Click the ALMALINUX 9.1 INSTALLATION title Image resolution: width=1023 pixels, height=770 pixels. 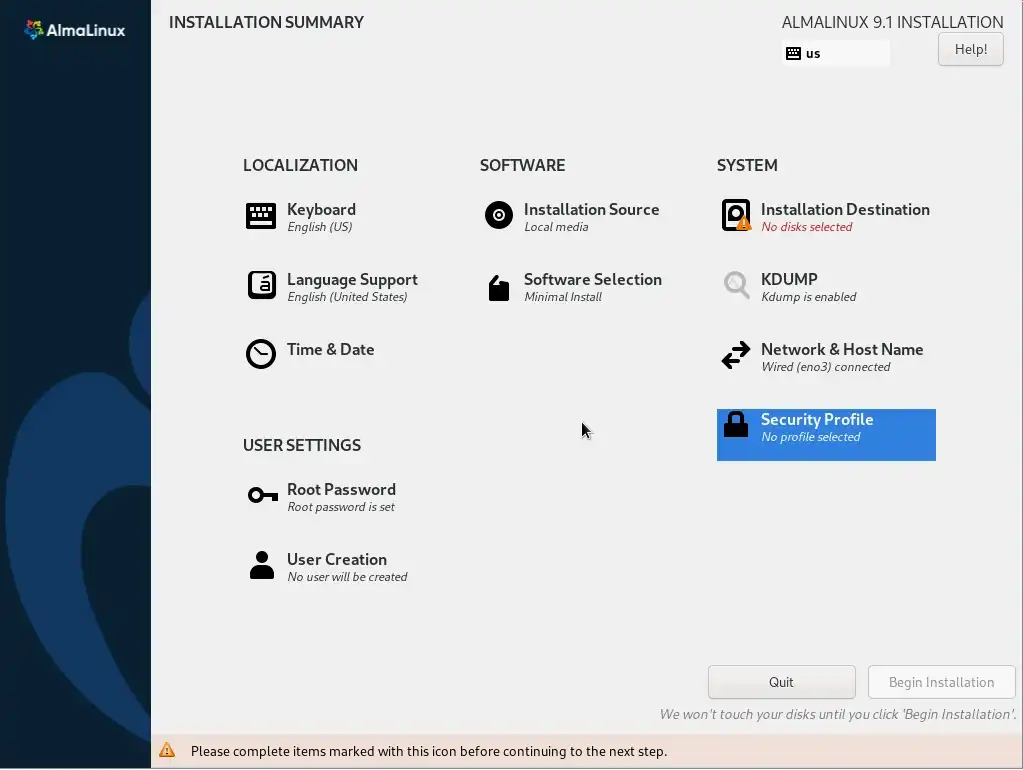[892, 22]
